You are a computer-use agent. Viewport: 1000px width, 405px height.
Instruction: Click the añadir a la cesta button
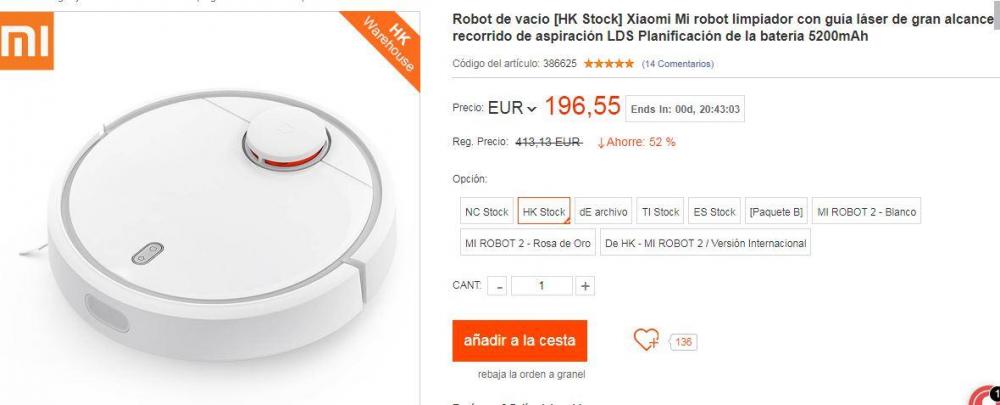pyautogui.click(x=520, y=341)
